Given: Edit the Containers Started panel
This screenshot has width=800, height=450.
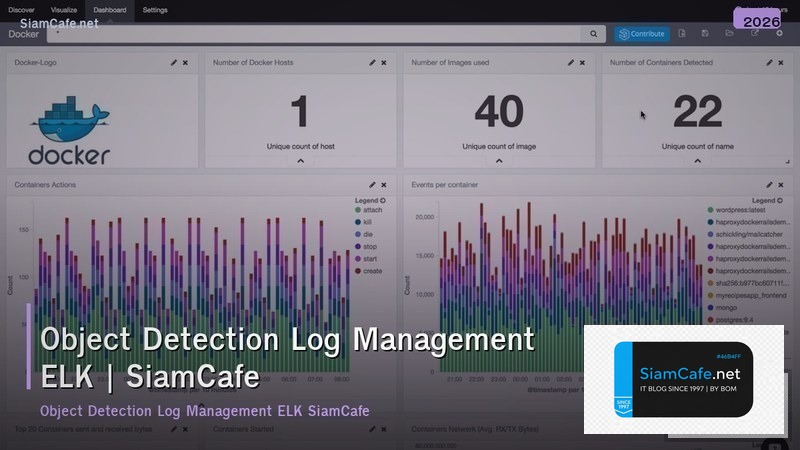Looking at the screenshot, I should click(x=372, y=430).
